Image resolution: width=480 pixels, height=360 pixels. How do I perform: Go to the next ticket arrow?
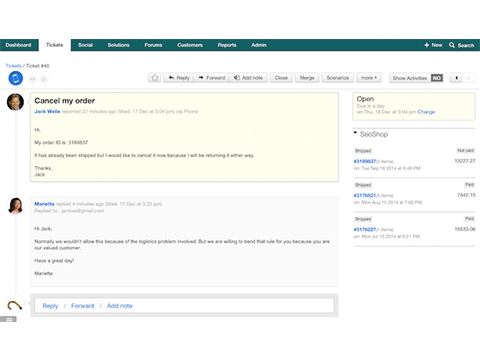[468, 78]
